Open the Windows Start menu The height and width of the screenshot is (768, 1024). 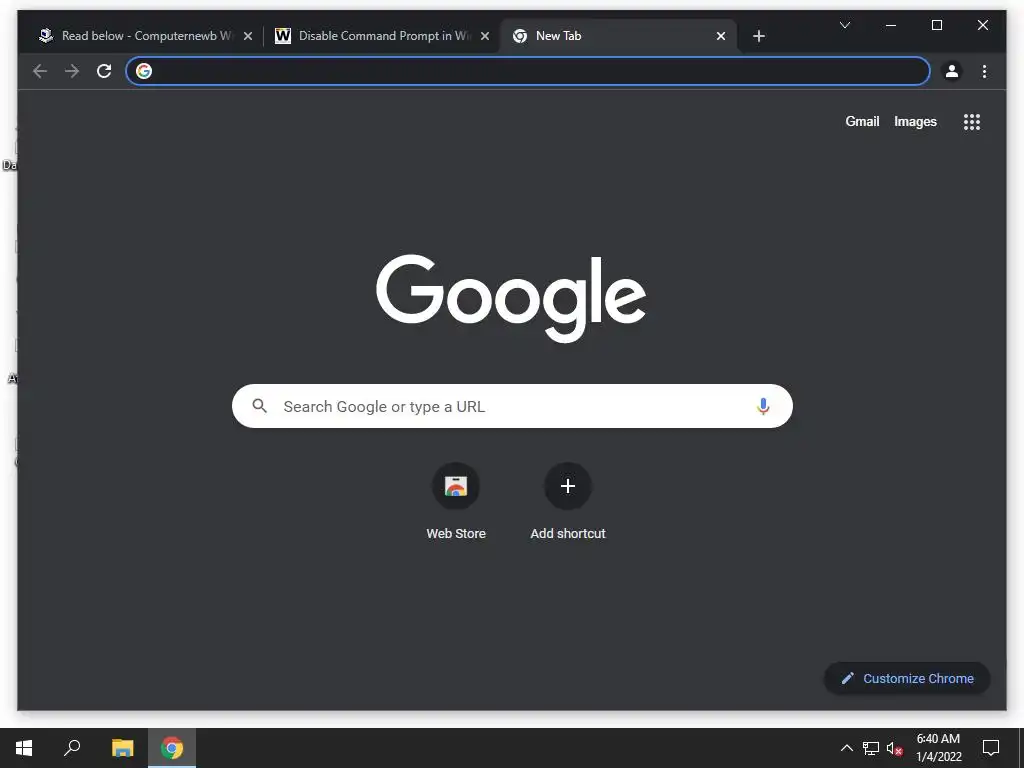click(24, 748)
